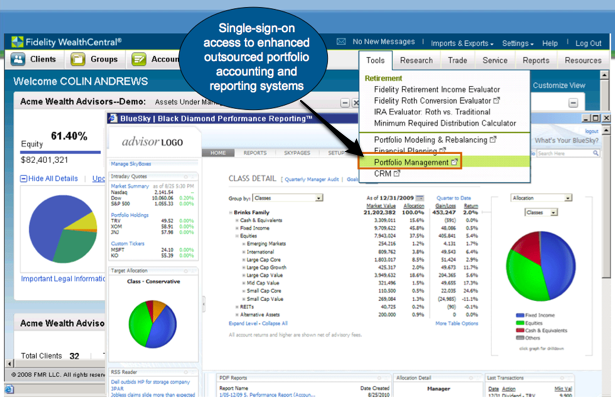Open the Clients icon in the toolbar
615x399 pixels.
click(x=18, y=59)
